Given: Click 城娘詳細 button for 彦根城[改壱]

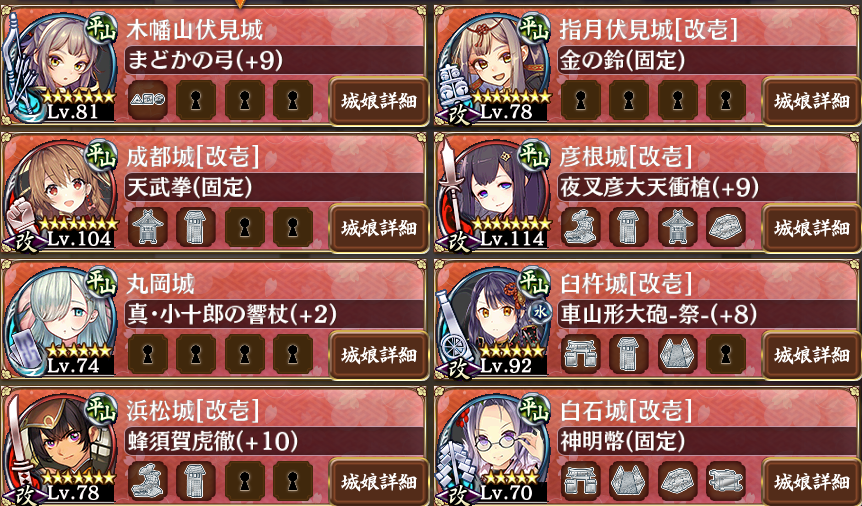Looking at the screenshot, I should [x=812, y=228].
